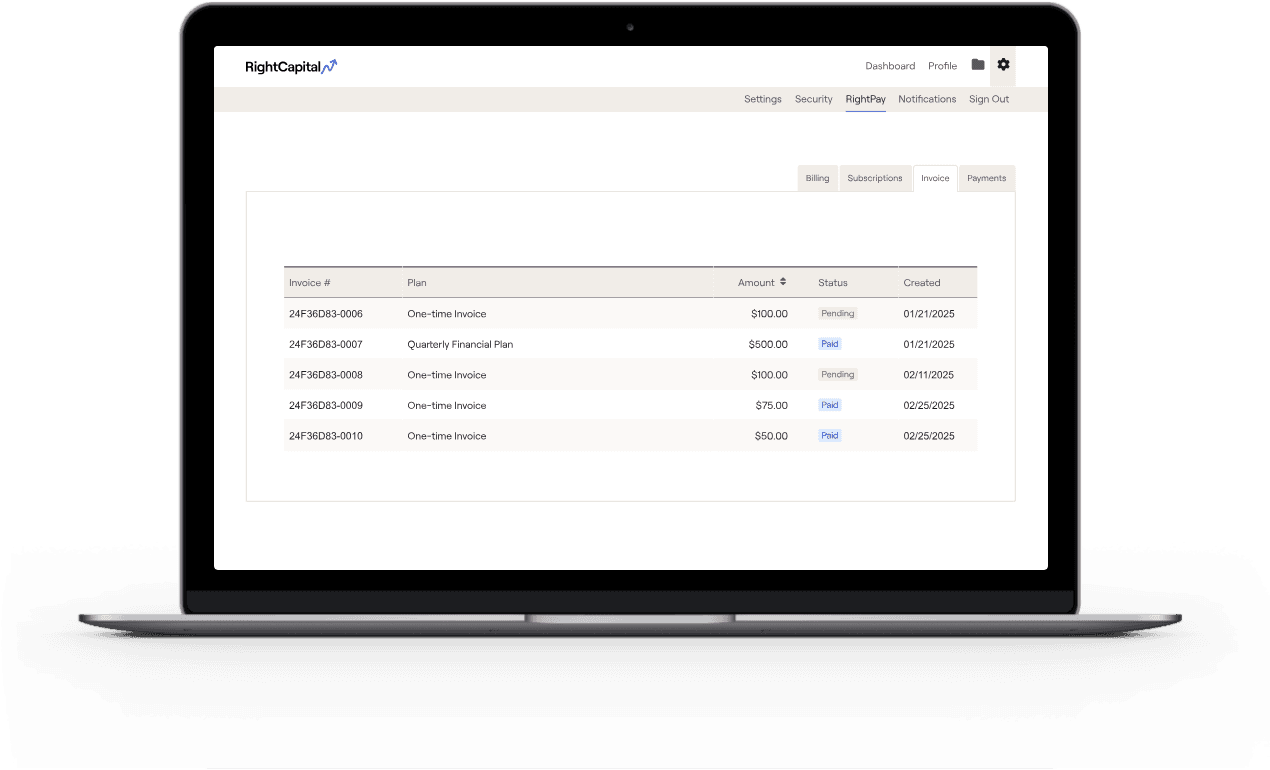Click the RightCapital logo
Viewport: 1270px width, 770px height.
coord(291,67)
